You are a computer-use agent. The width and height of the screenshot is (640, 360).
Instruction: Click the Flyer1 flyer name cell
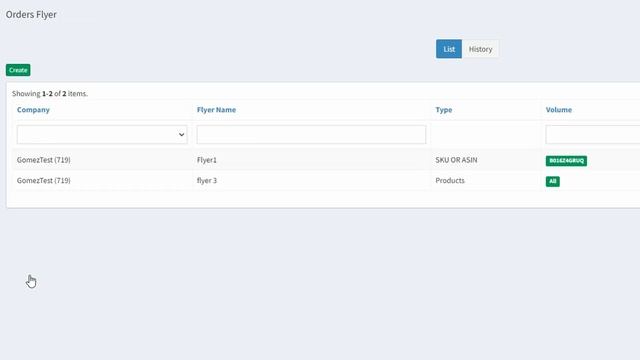(x=207, y=160)
